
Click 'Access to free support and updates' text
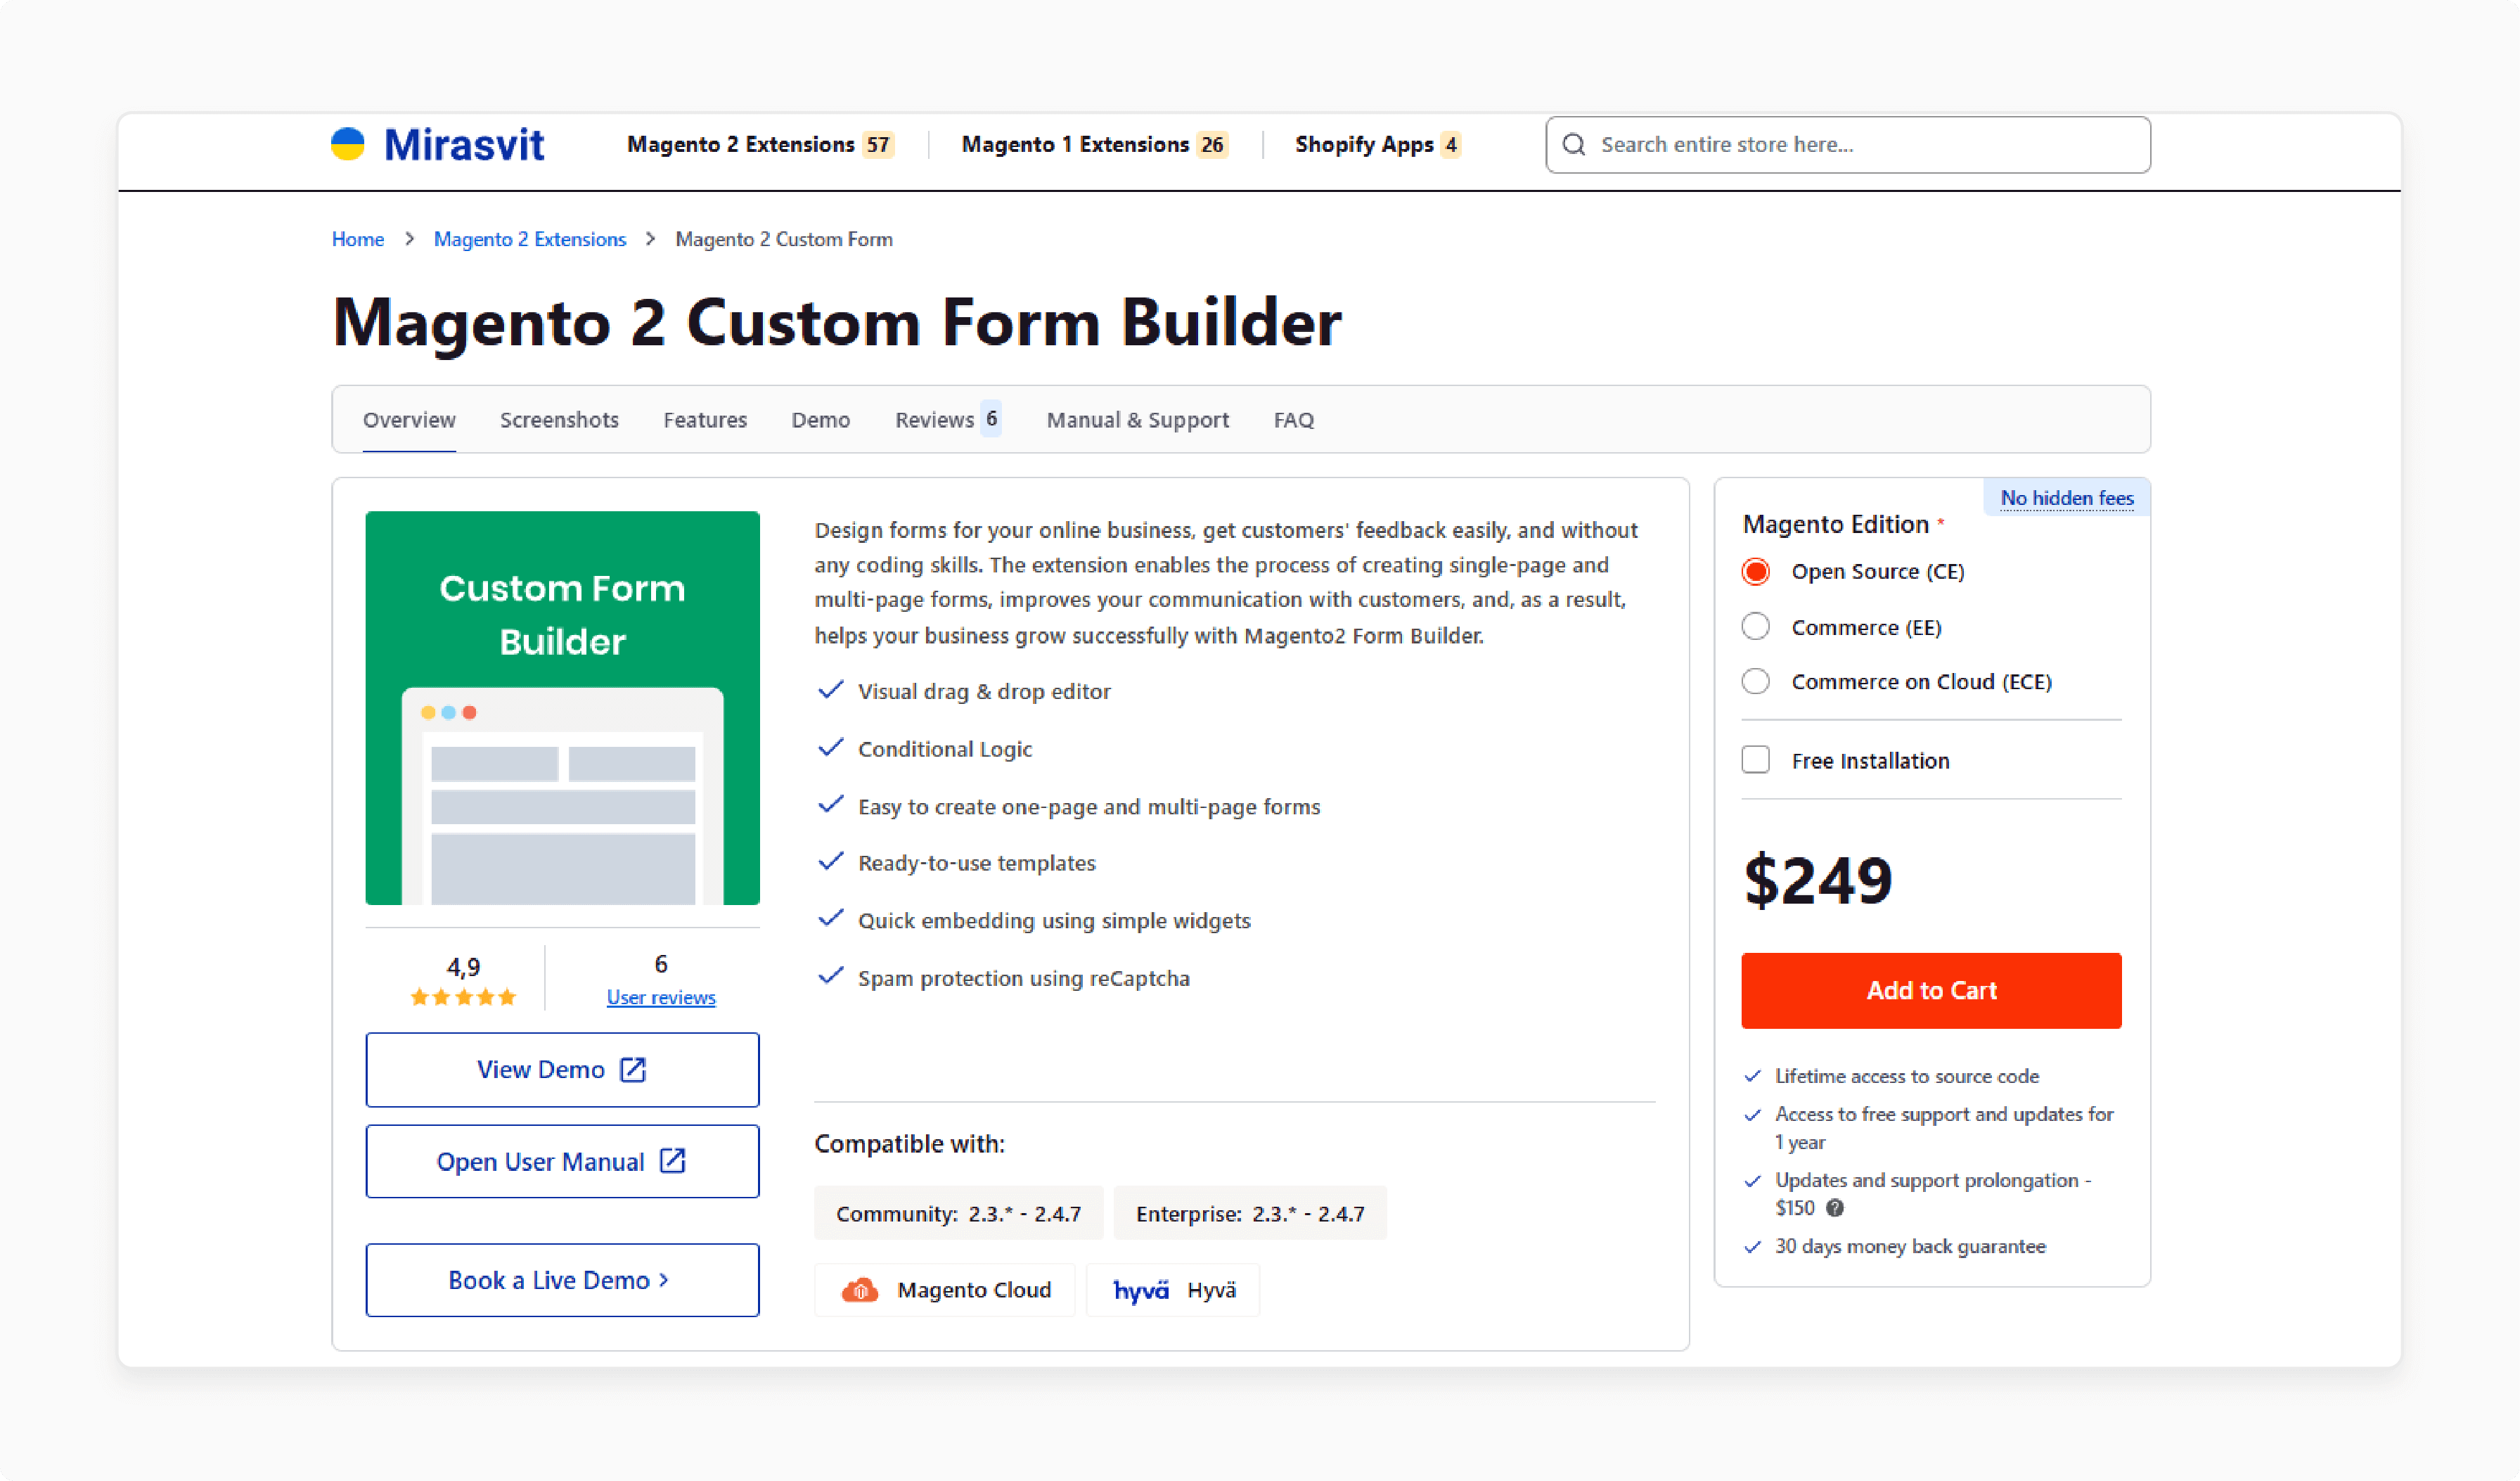[1944, 1127]
